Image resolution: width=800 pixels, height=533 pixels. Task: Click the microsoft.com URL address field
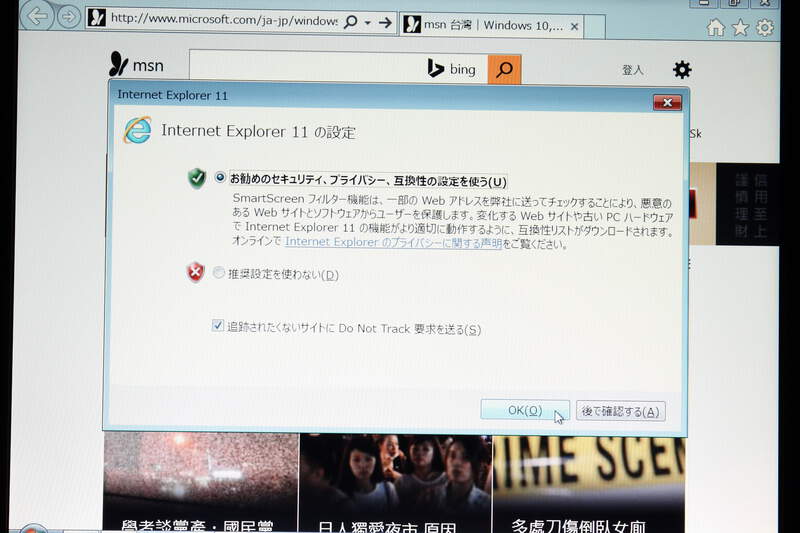point(223,20)
